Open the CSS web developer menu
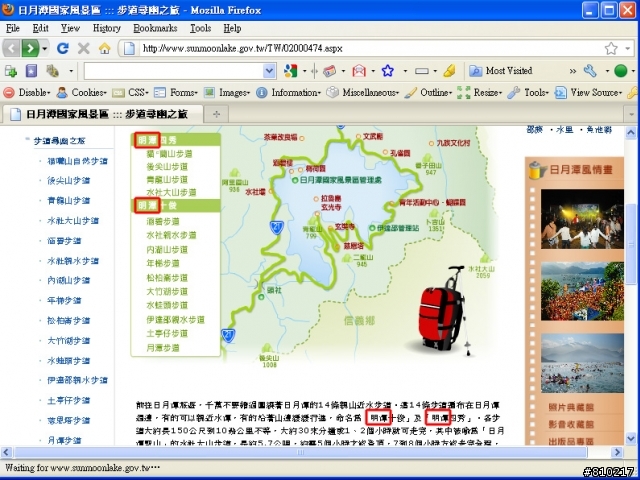Screen dimensions: 640x480 [130, 93]
